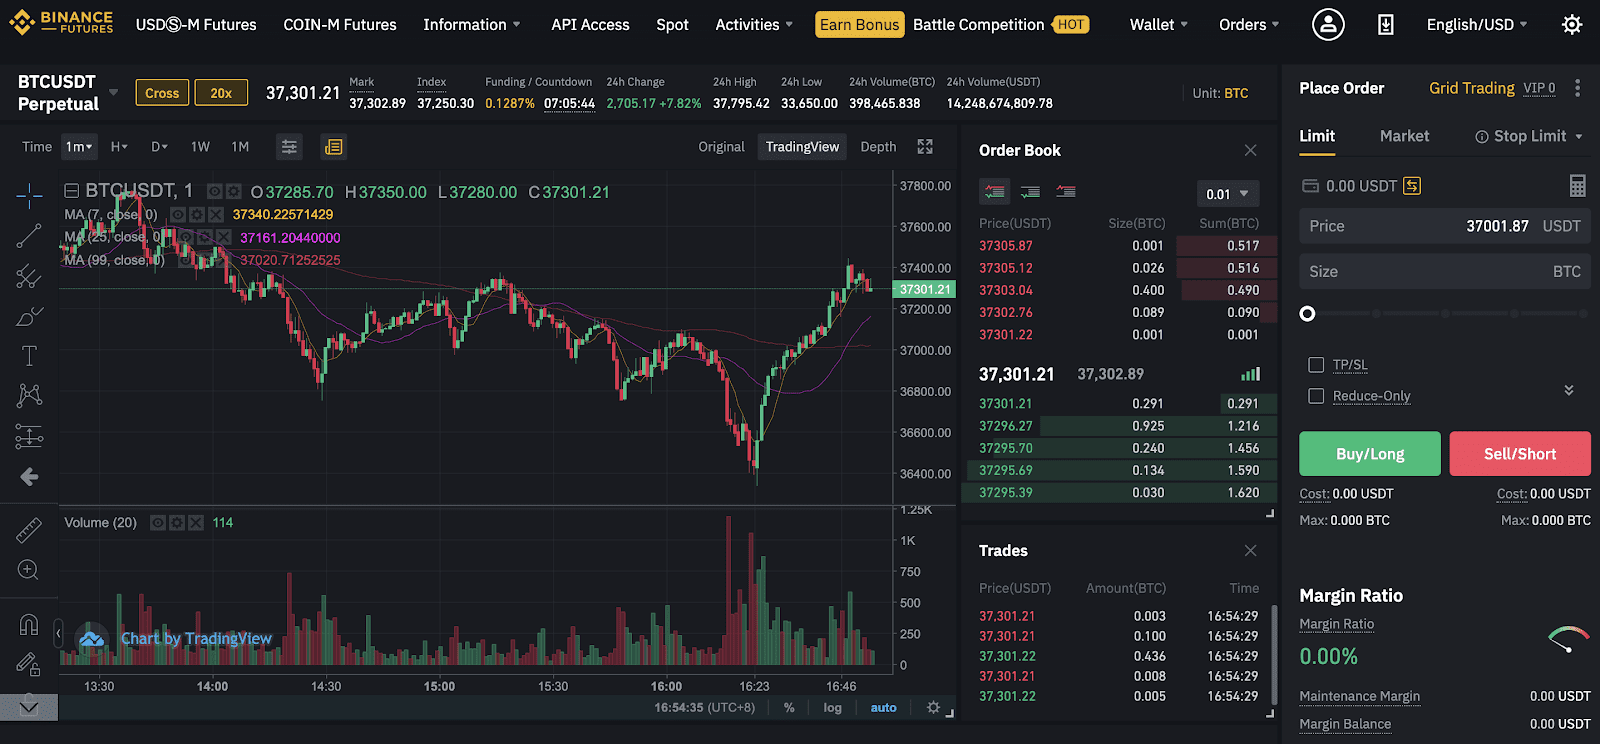Switch to the Depth chart tab
This screenshot has height=744, width=1600.
pos(878,147)
